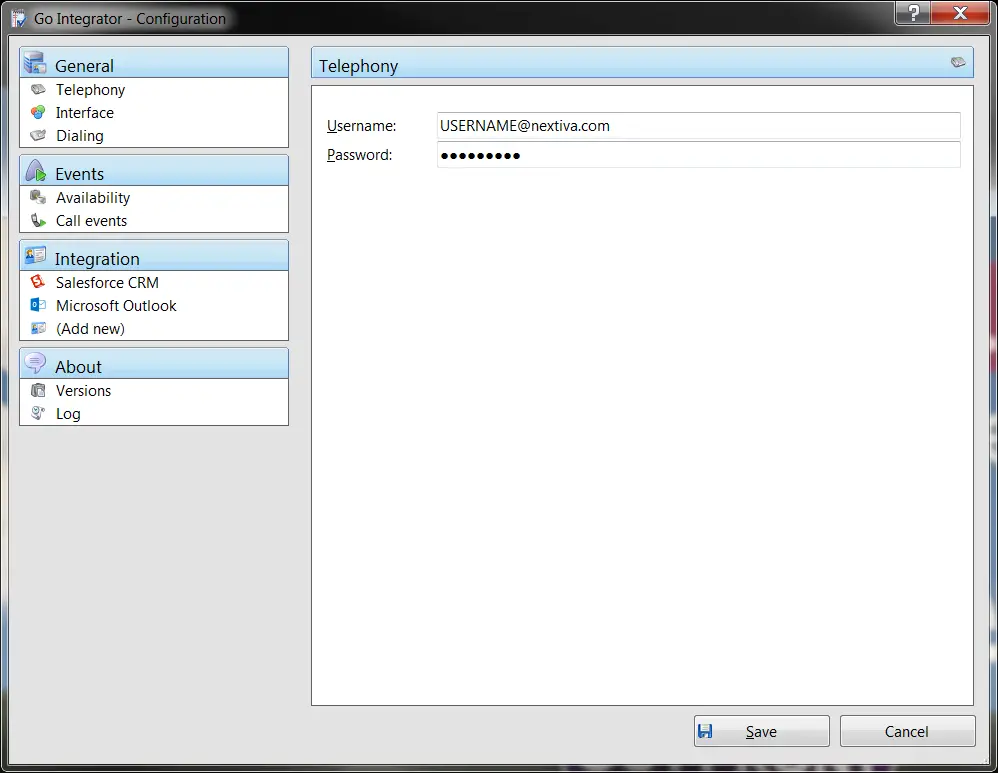Click the Password label
998x773 pixels.
click(360, 155)
